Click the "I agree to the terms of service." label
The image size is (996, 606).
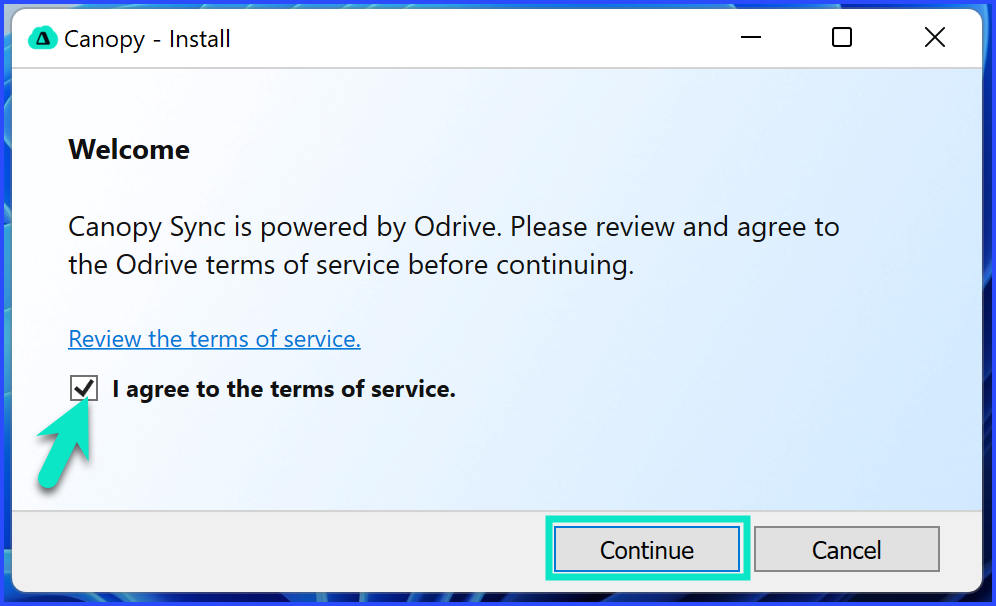284,389
